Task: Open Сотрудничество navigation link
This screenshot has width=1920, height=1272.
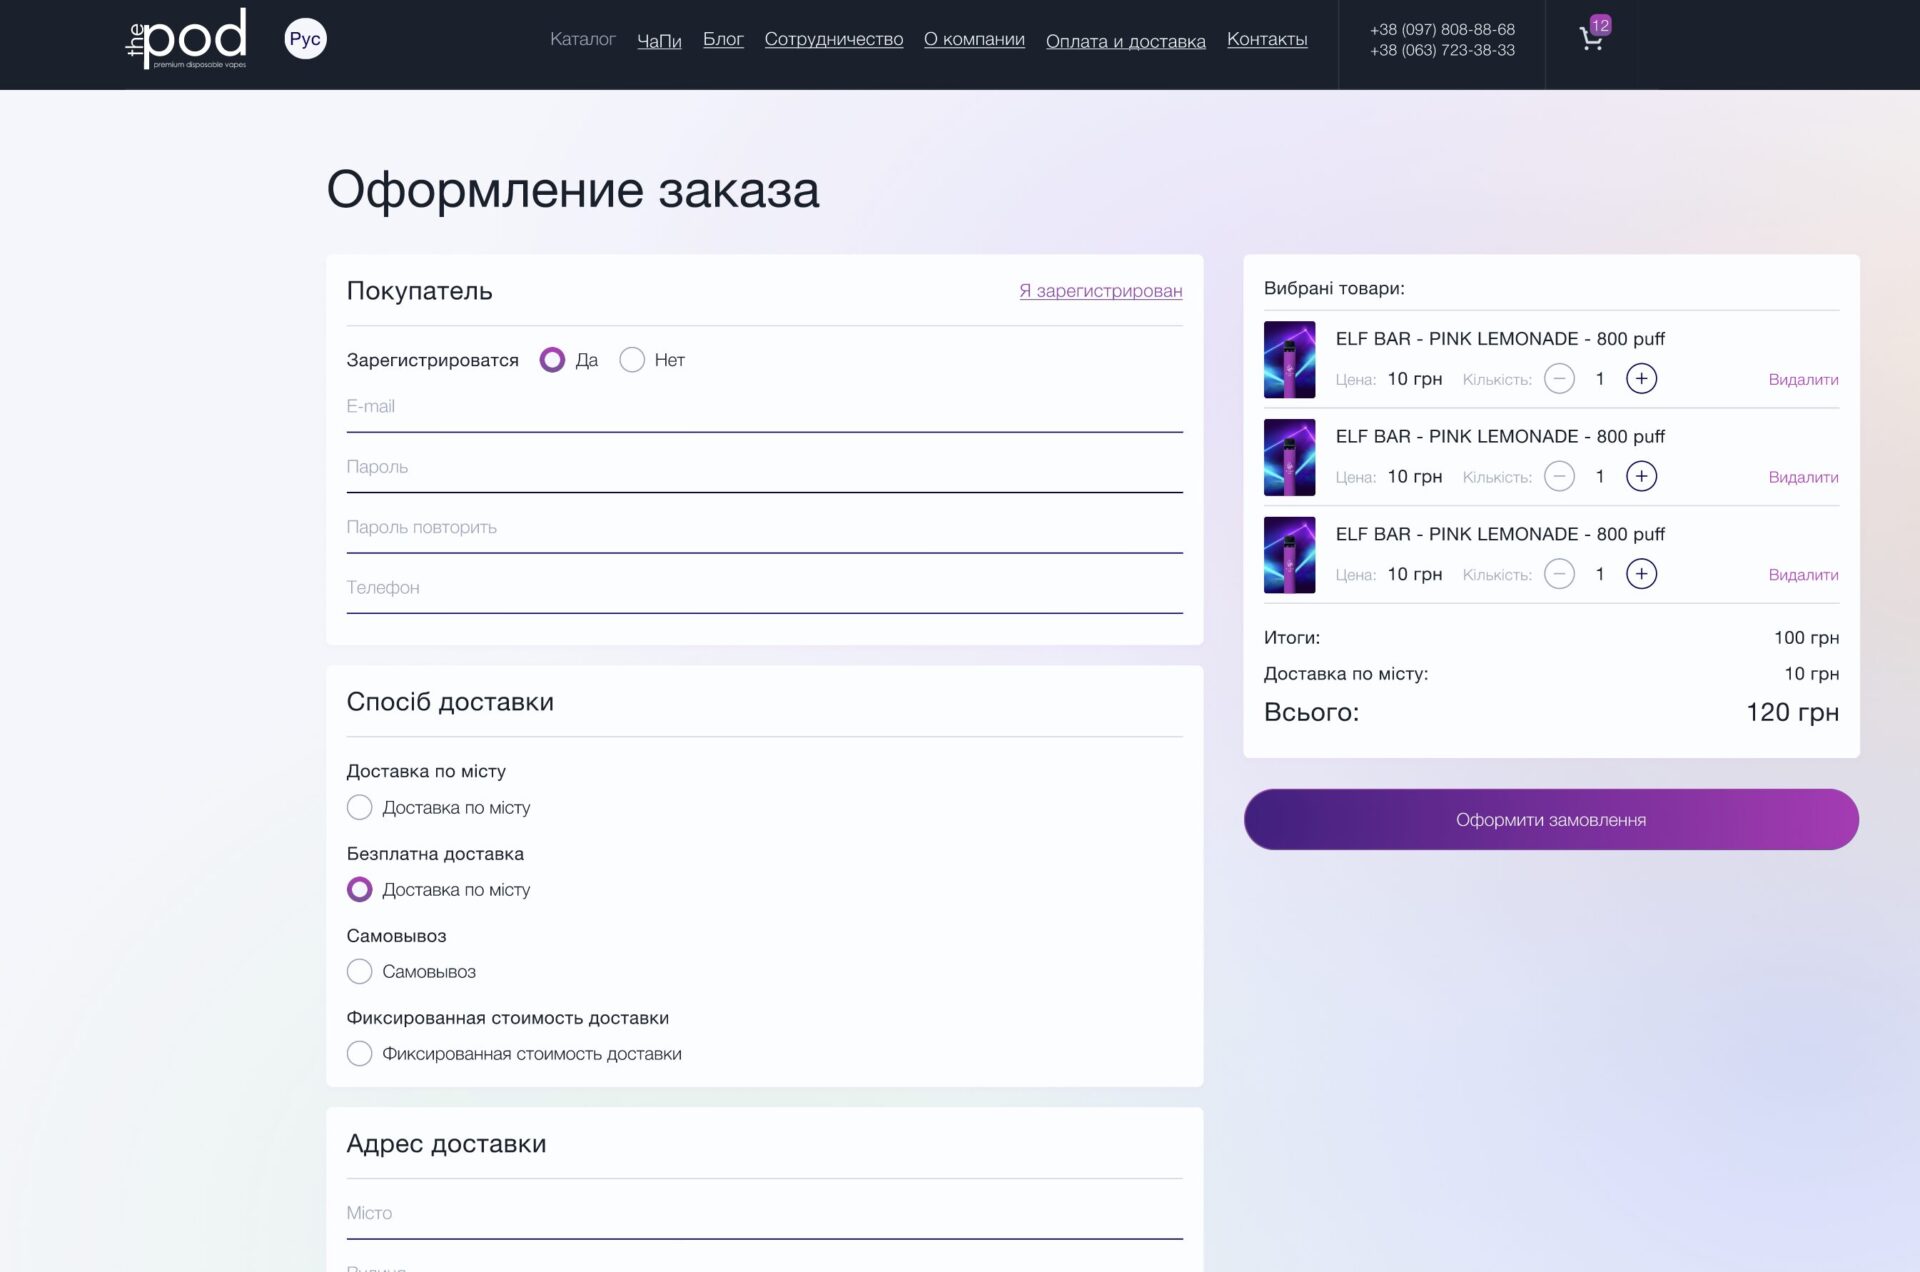Action: (834, 39)
